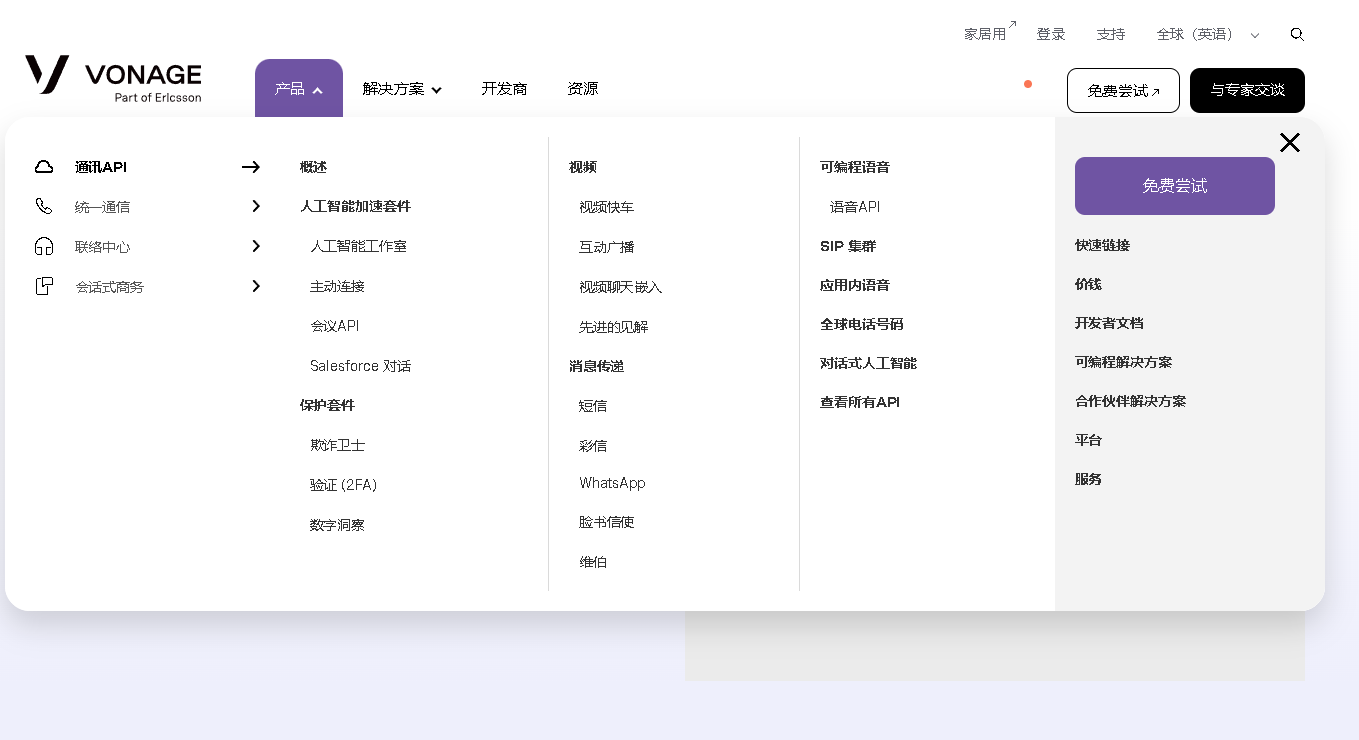Open 维伯
The image size is (1359, 740).
[x=593, y=562]
